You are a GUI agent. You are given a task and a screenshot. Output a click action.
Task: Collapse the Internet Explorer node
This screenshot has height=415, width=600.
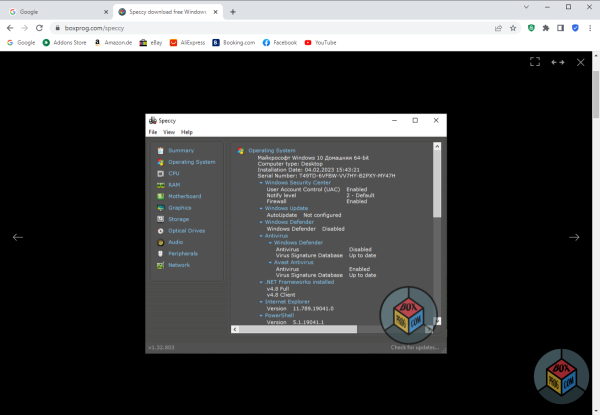coord(261,302)
